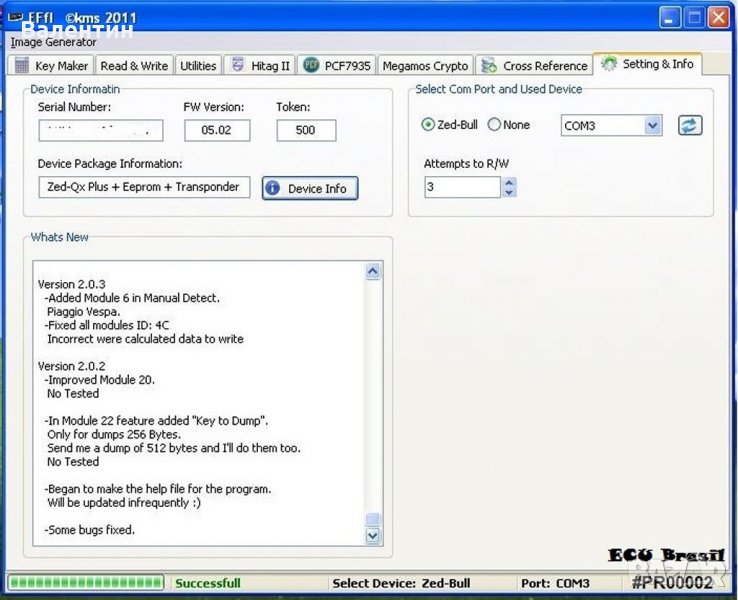The image size is (738, 600).
Task: Open the COM3 port dropdown
Action: click(653, 126)
